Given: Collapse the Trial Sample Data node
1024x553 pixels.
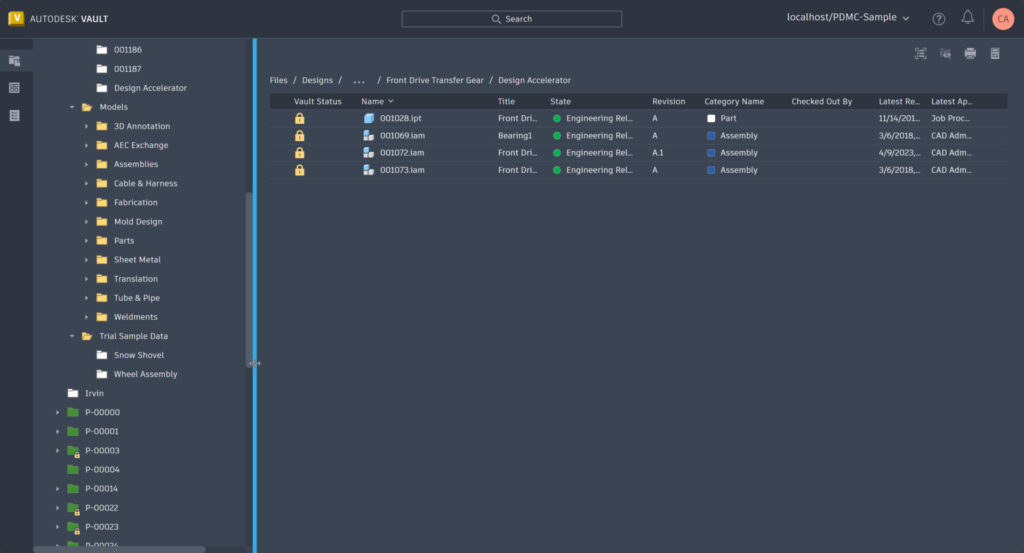Looking at the screenshot, I should click(72, 336).
